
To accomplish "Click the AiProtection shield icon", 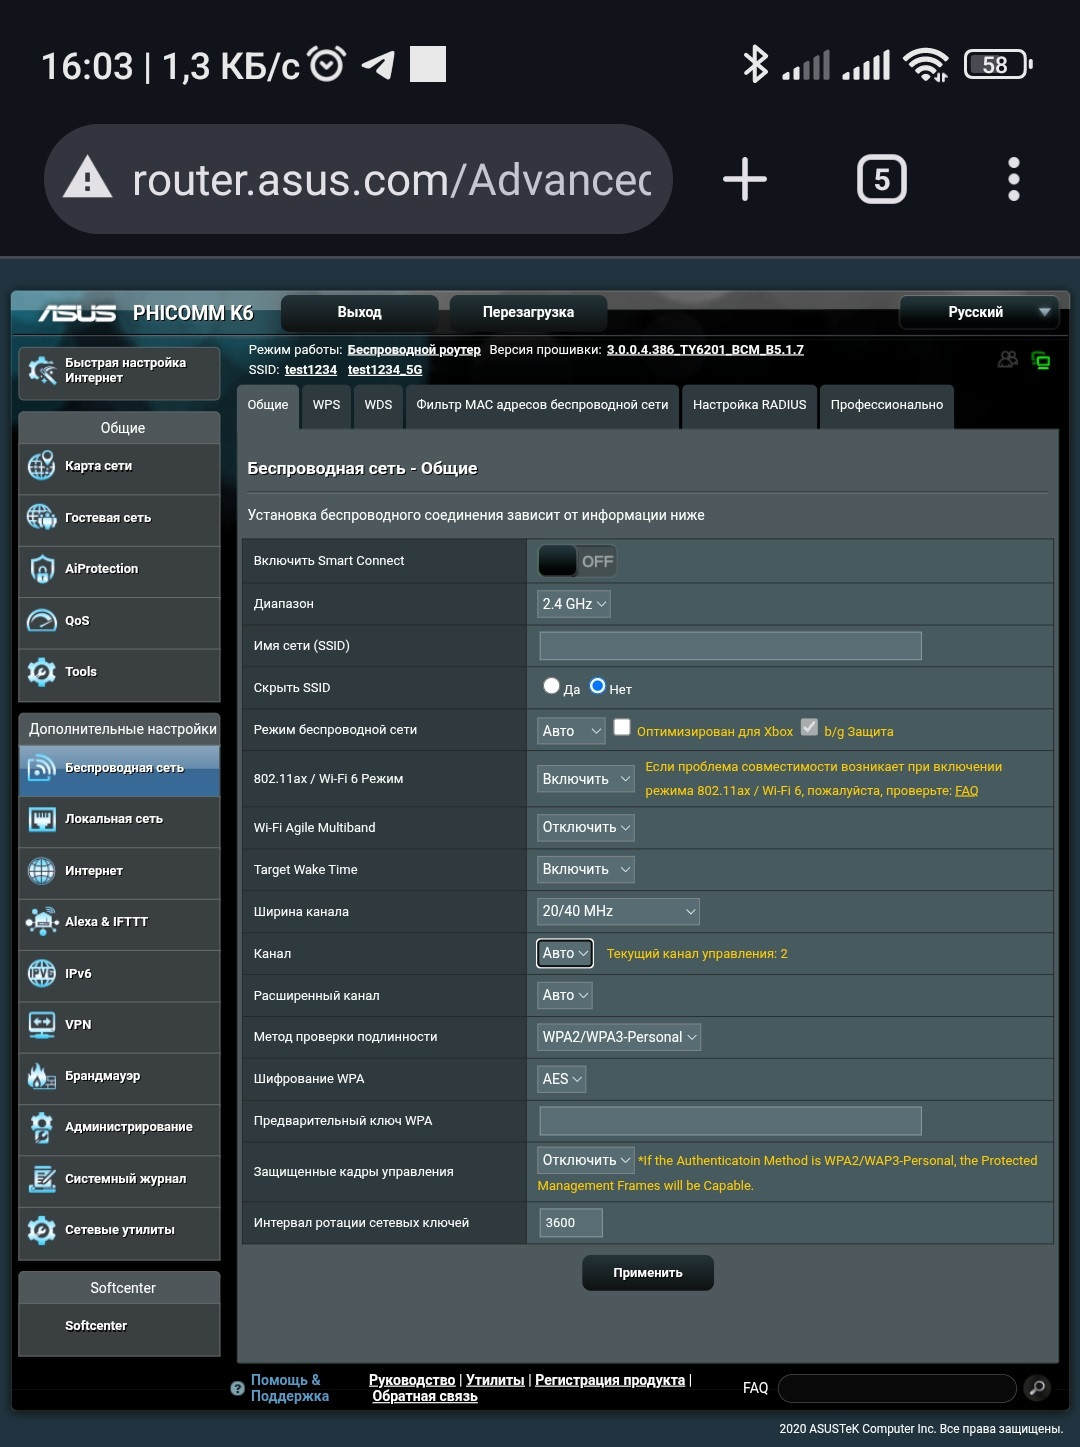I will [x=41, y=569].
